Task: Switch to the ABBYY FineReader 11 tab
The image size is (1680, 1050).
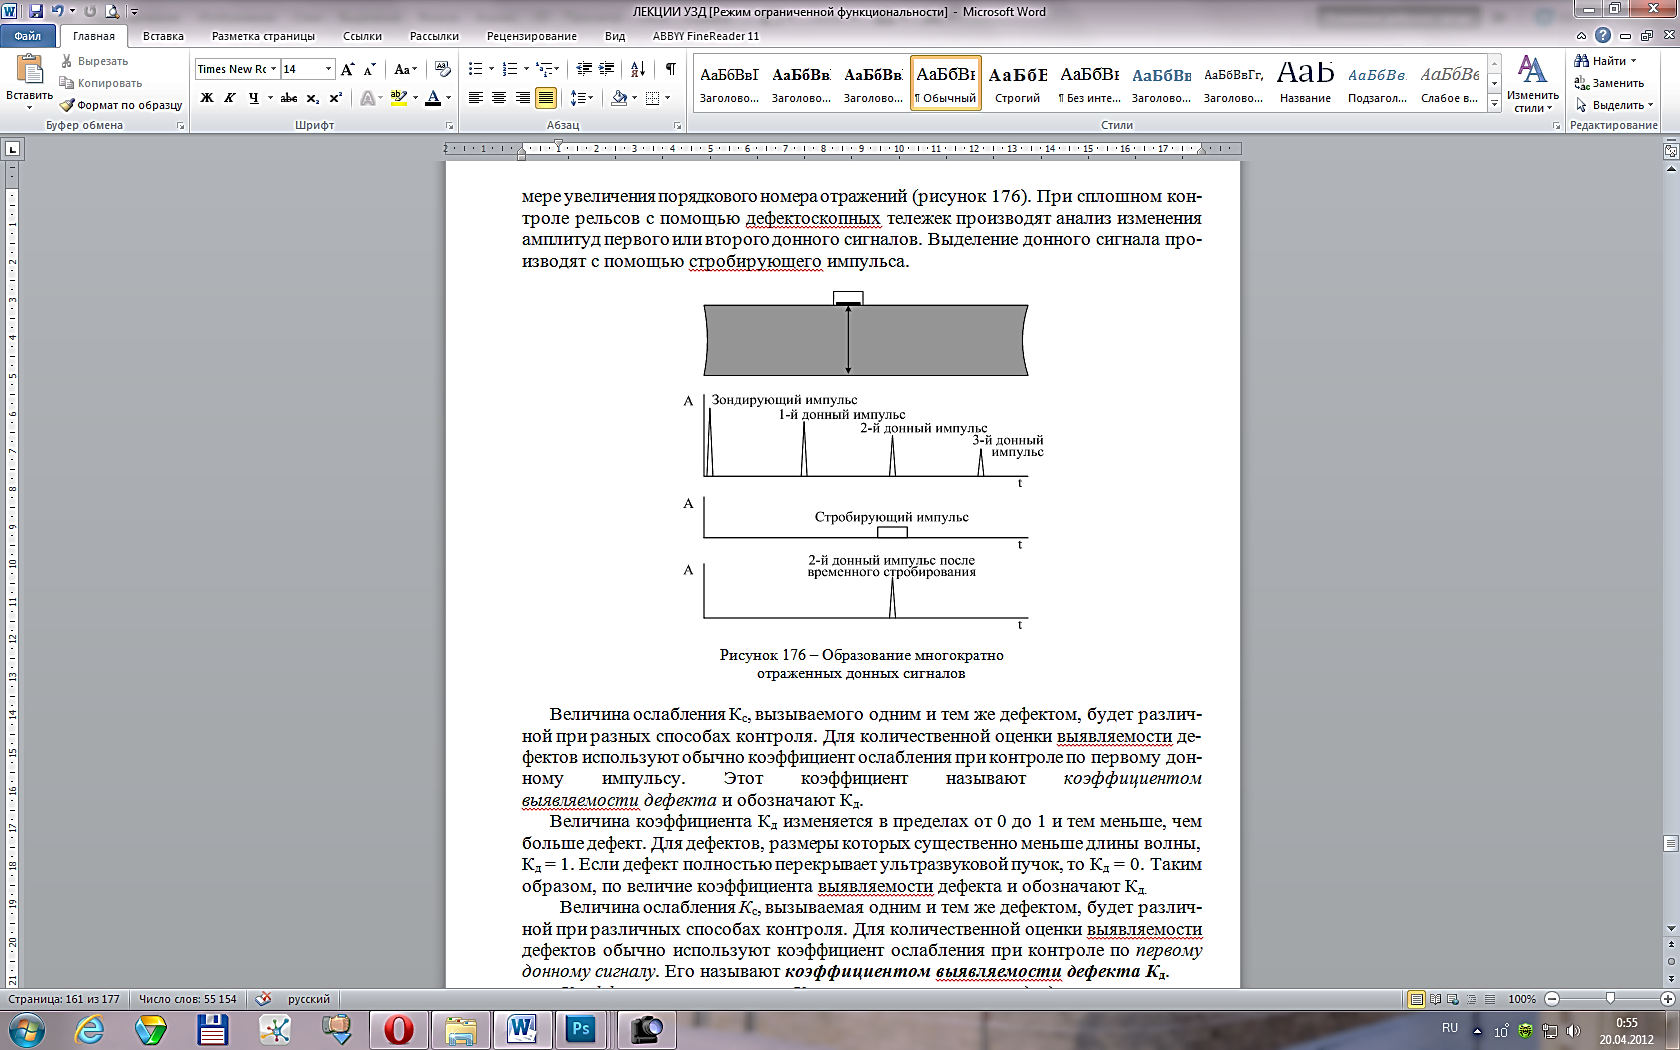Action: 706,36
